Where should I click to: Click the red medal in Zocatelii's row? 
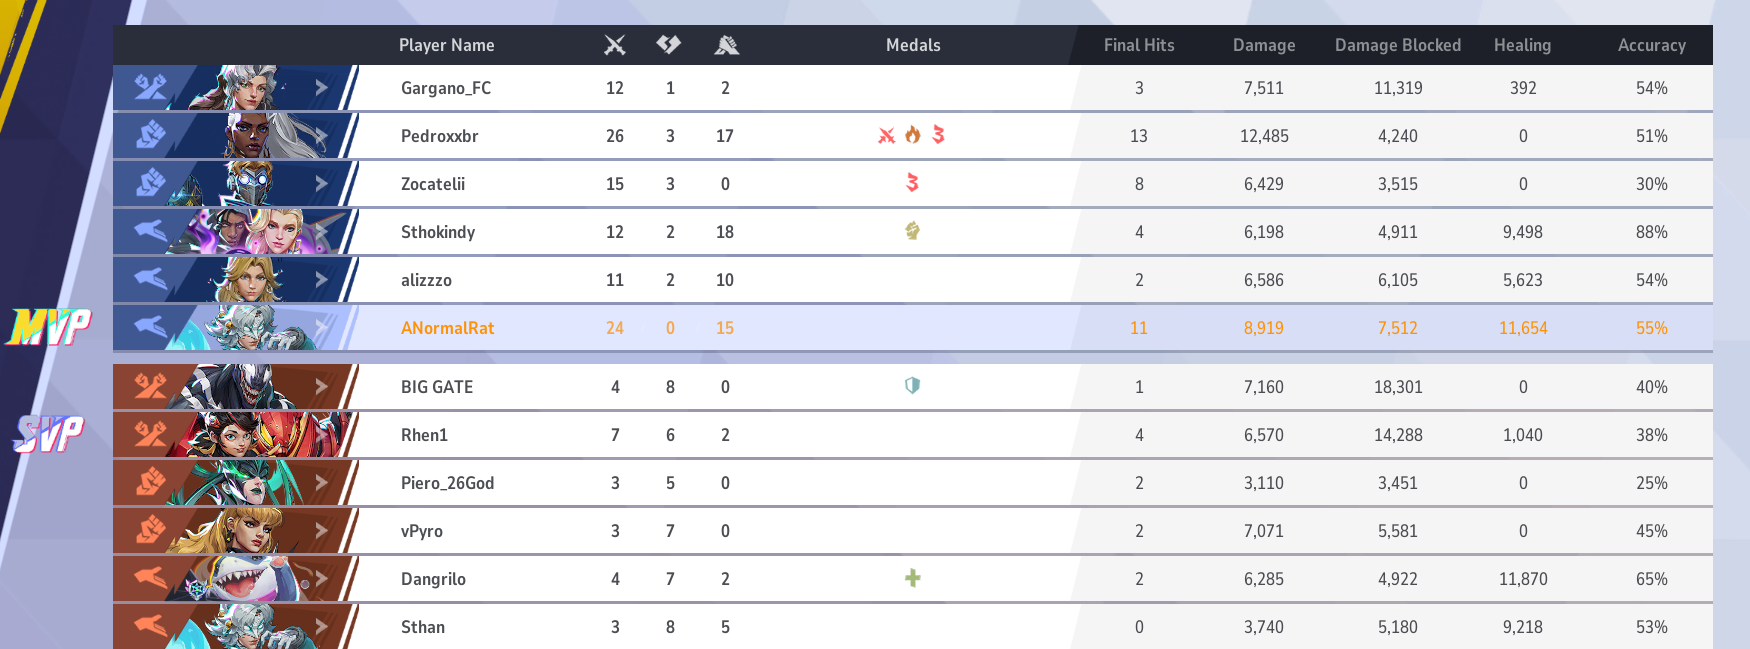[x=912, y=183]
